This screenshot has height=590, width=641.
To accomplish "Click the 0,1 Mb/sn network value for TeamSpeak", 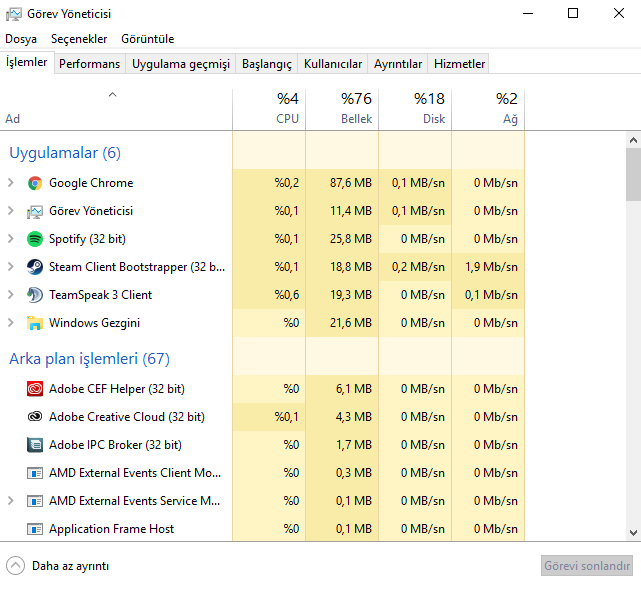I will pyautogui.click(x=491, y=295).
